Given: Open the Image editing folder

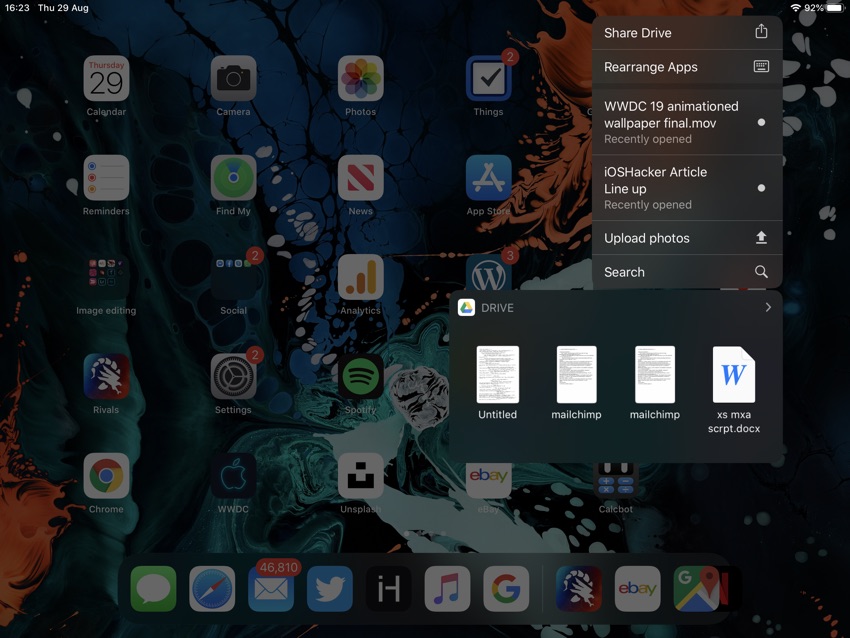Looking at the screenshot, I should point(106,277).
